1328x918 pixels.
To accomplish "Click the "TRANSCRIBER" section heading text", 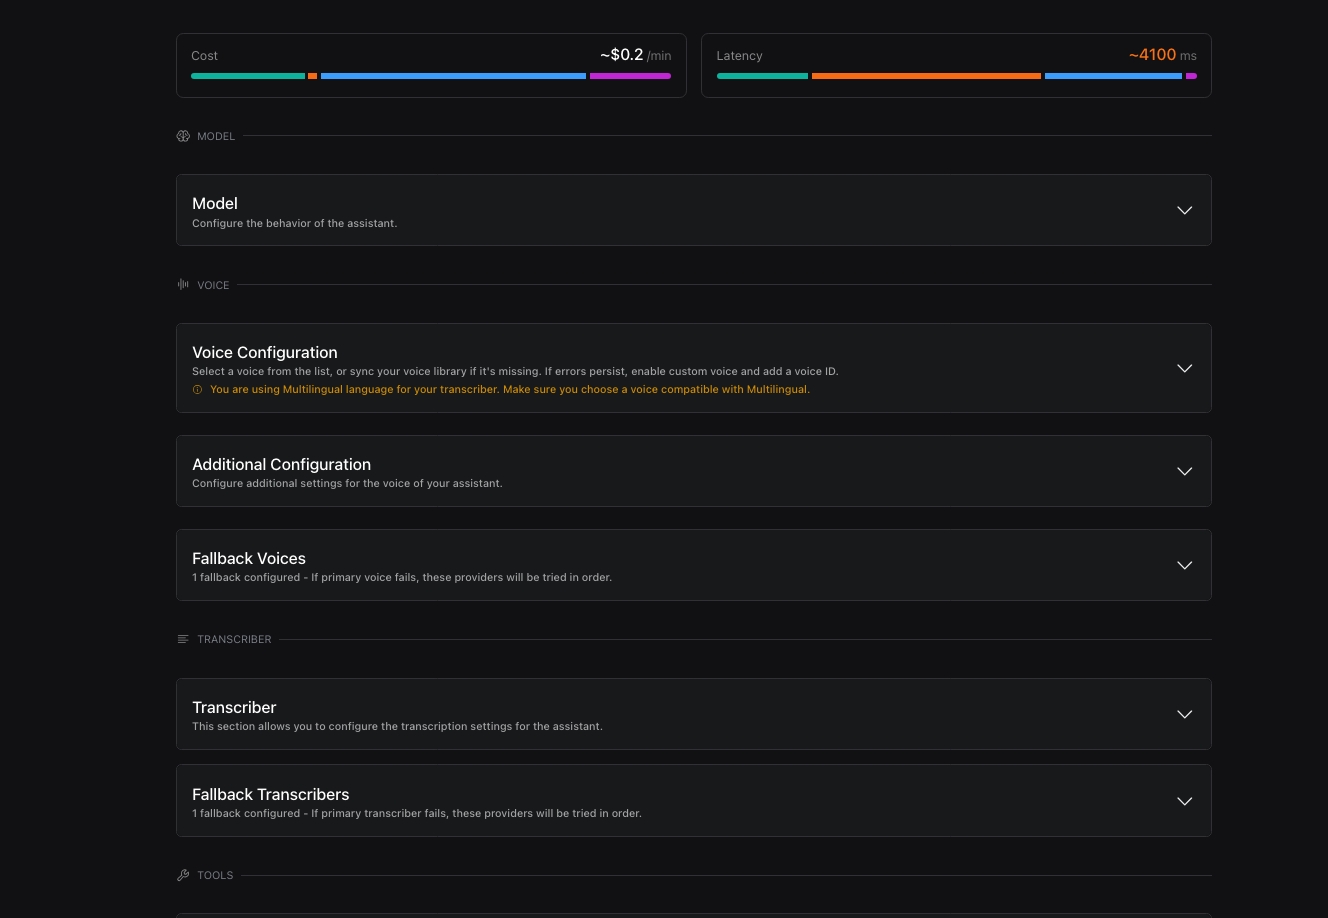I will [234, 639].
